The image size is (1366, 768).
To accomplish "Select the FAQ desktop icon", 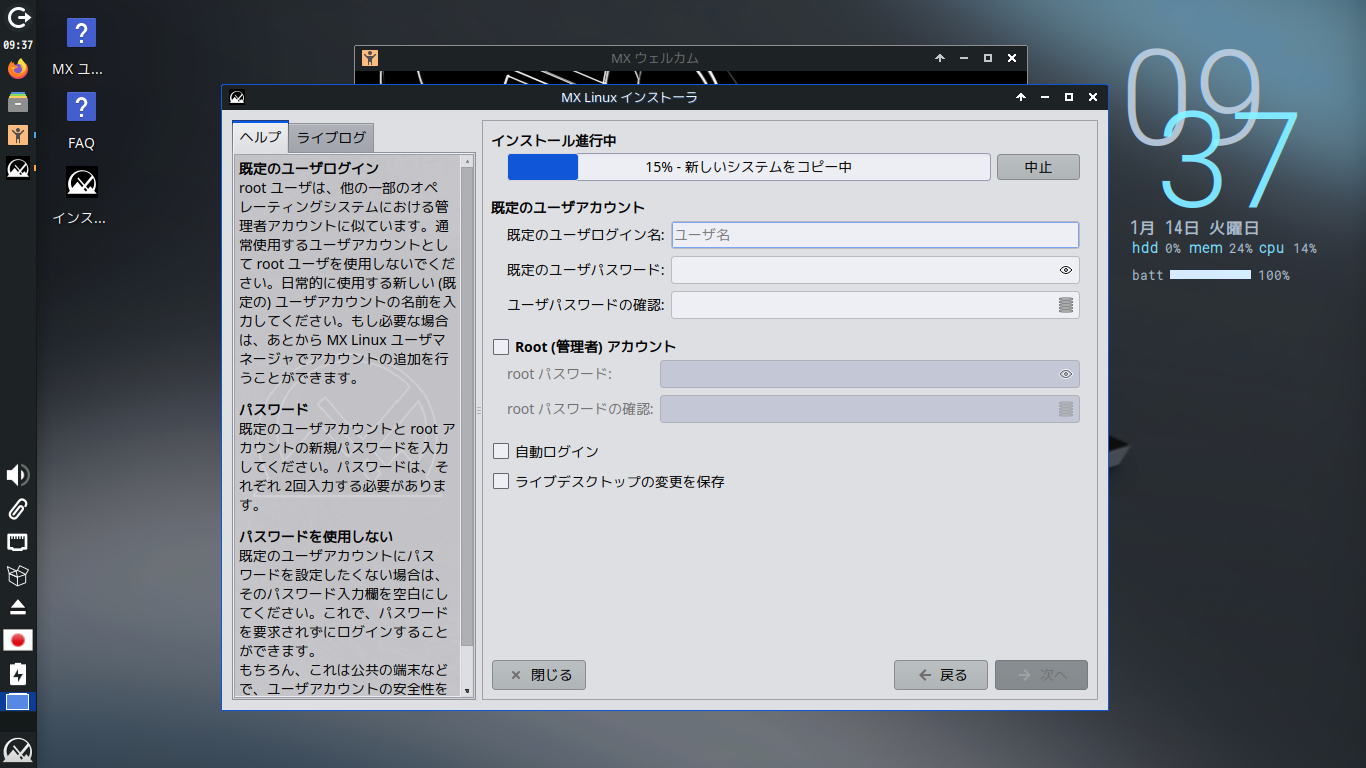I will (x=81, y=121).
